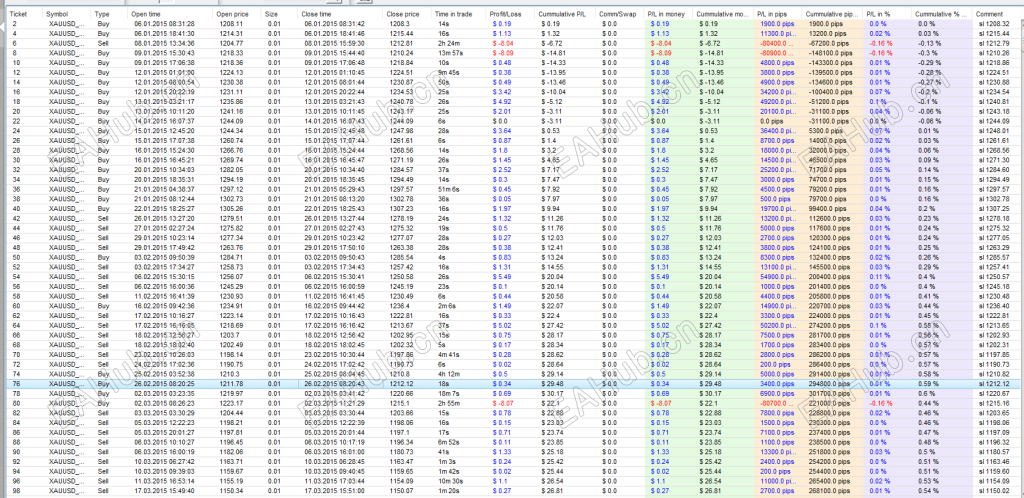
Task: Sort by Comm/Swap column header
Action: tap(620, 14)
